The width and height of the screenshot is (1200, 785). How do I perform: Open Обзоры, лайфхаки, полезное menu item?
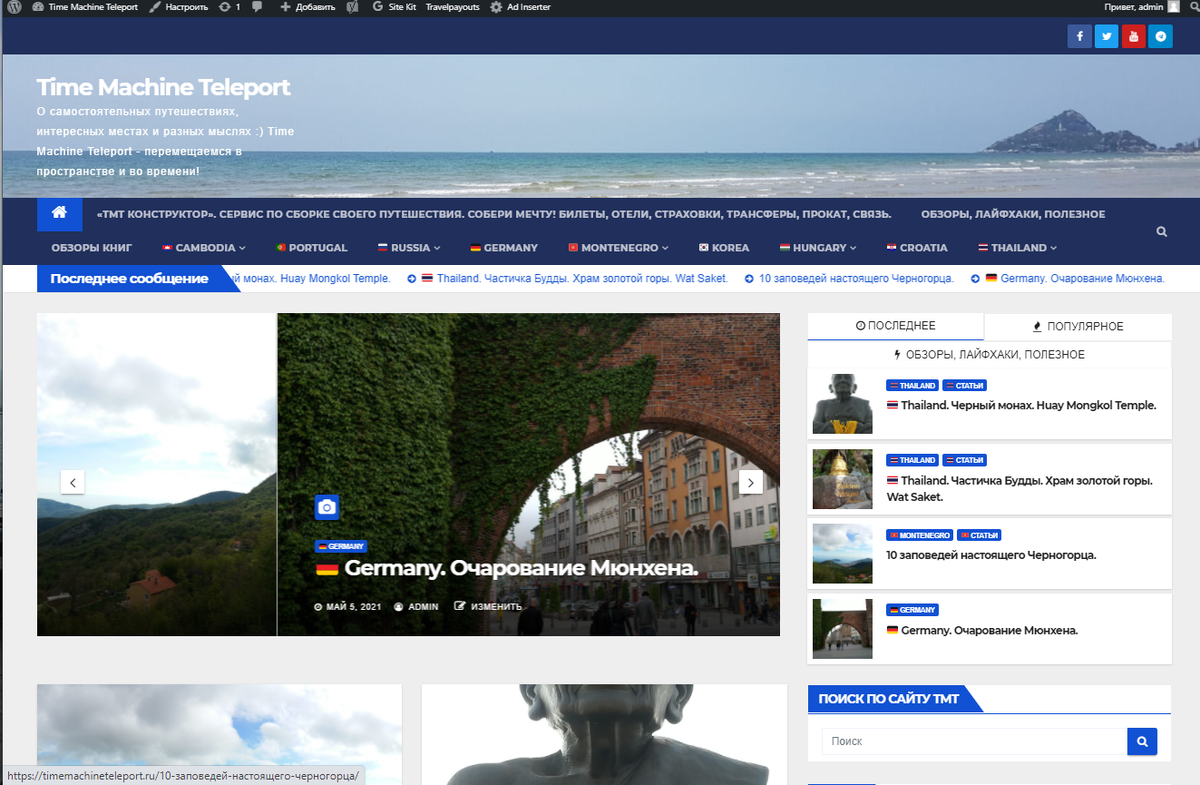pos(1013,214)
